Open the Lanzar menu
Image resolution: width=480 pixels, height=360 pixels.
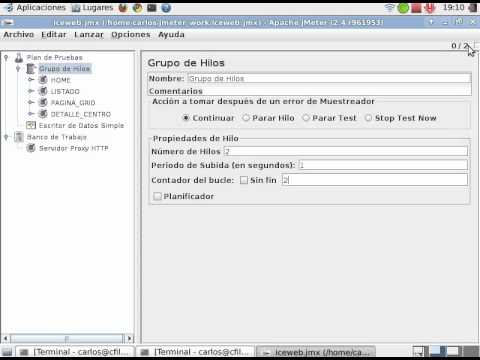click(89, 35)
